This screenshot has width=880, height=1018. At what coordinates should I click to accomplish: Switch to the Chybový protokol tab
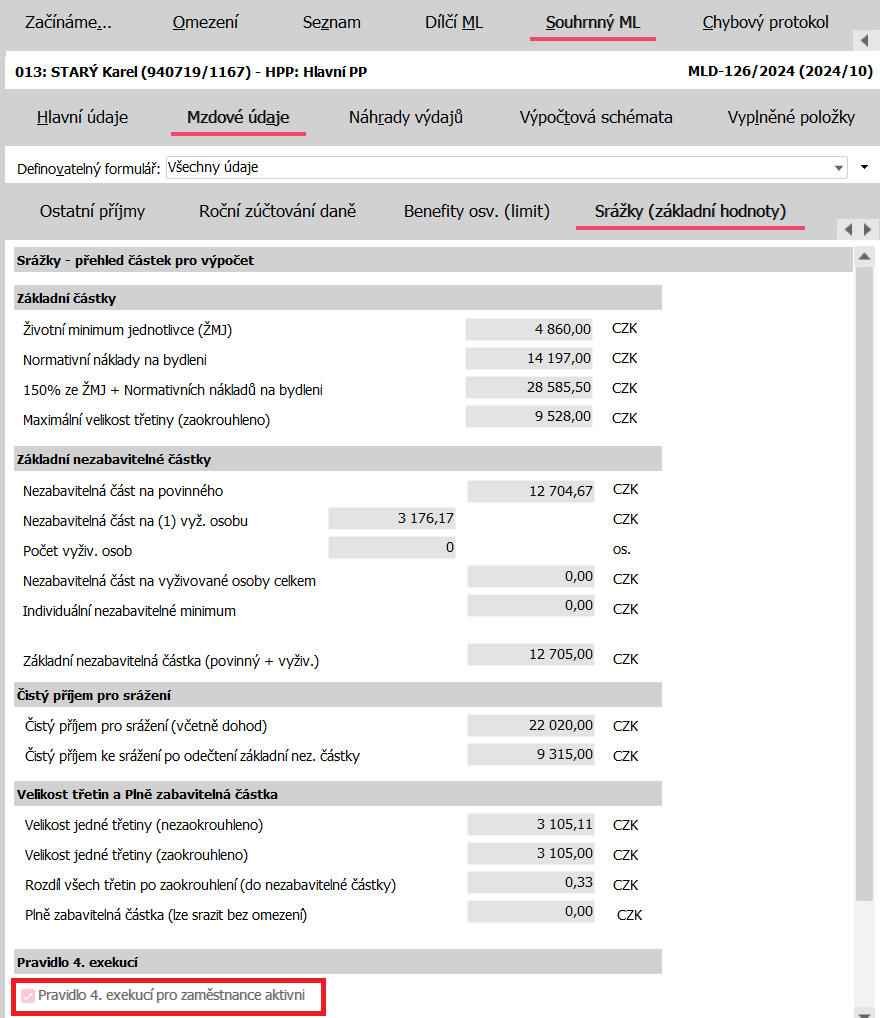[765, 23]
